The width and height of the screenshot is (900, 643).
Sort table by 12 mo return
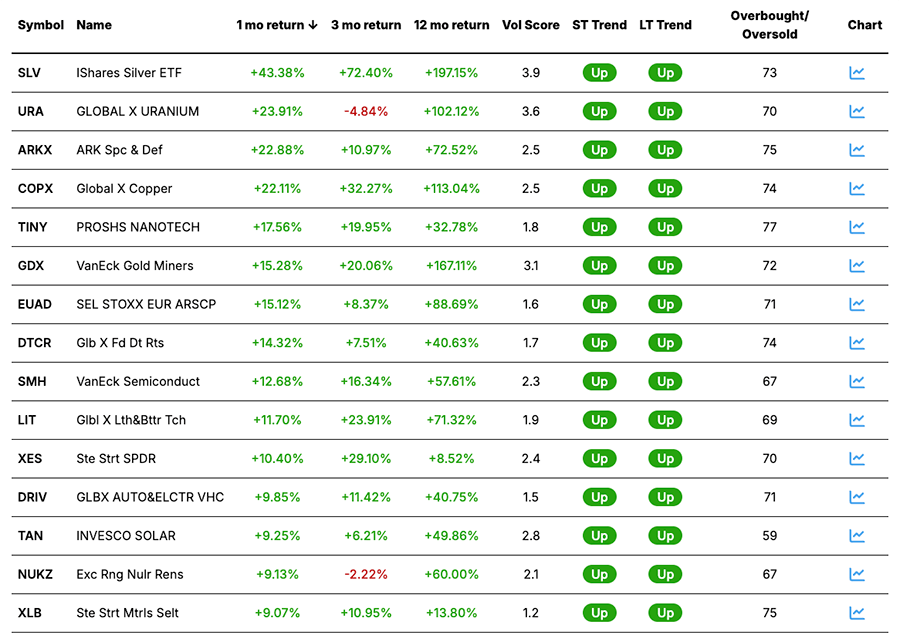click(x=451, y=25)
